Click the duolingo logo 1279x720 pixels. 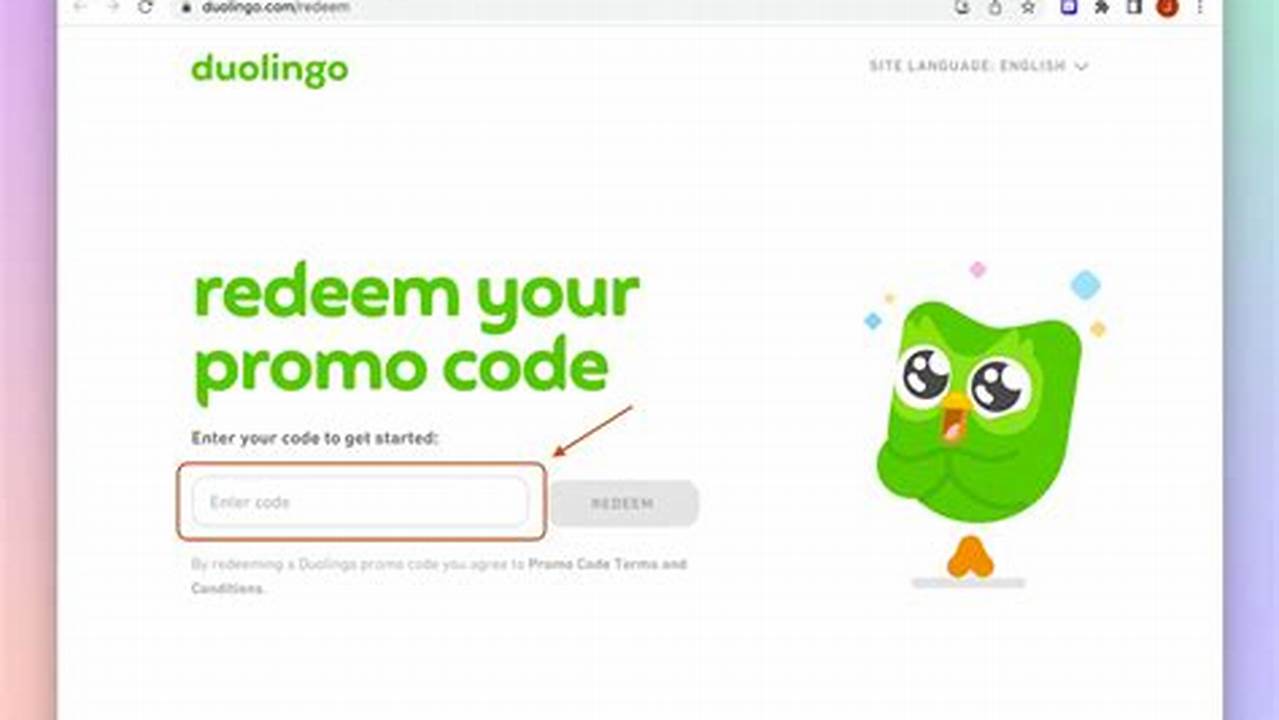click(x=270, y=70)
